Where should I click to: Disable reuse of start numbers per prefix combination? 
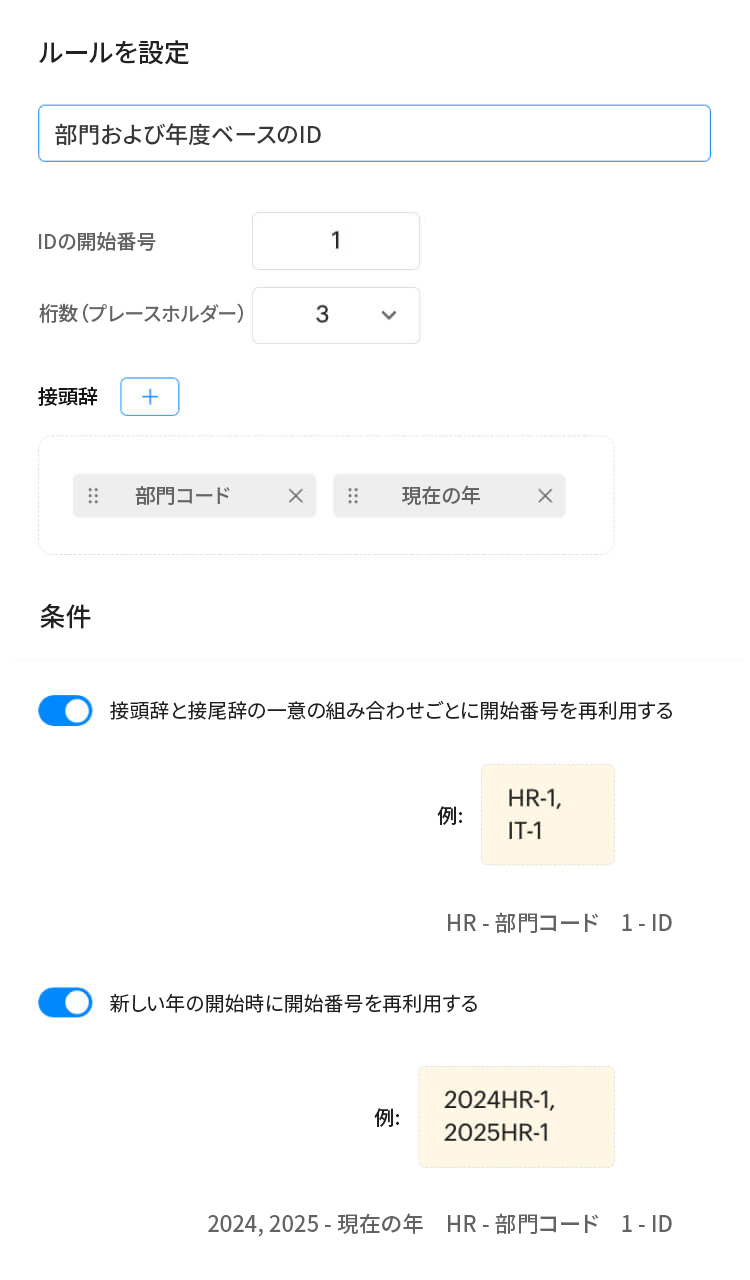65,709
